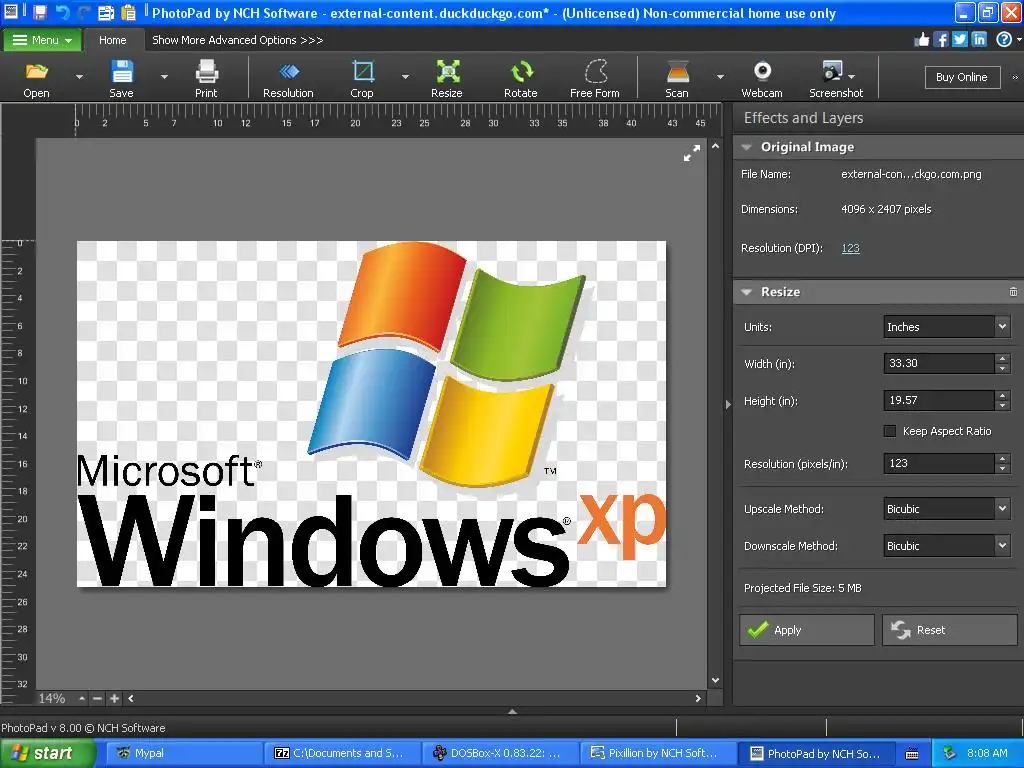This screenshot has height=768, width=1024.
Task: Delete Resize effect with trash icon
Action: 1013,292
